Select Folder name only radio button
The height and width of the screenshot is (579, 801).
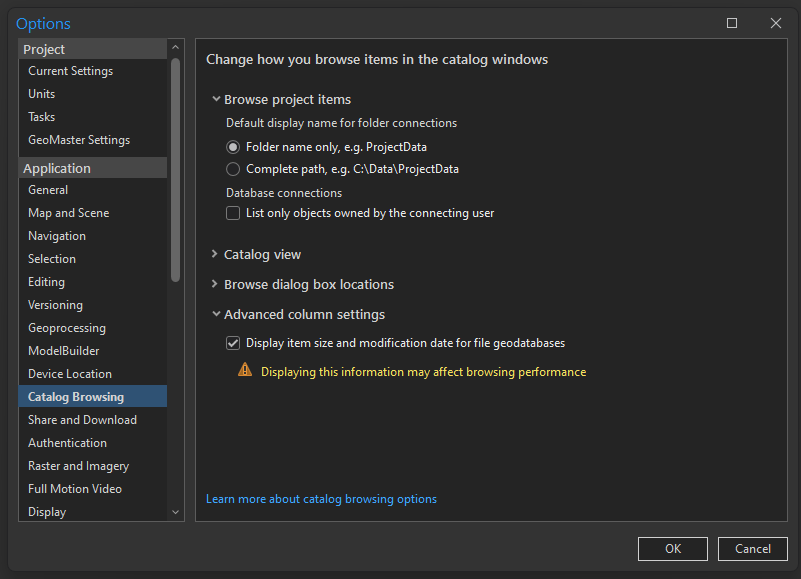pyautogui.click(x=233, y=147)
